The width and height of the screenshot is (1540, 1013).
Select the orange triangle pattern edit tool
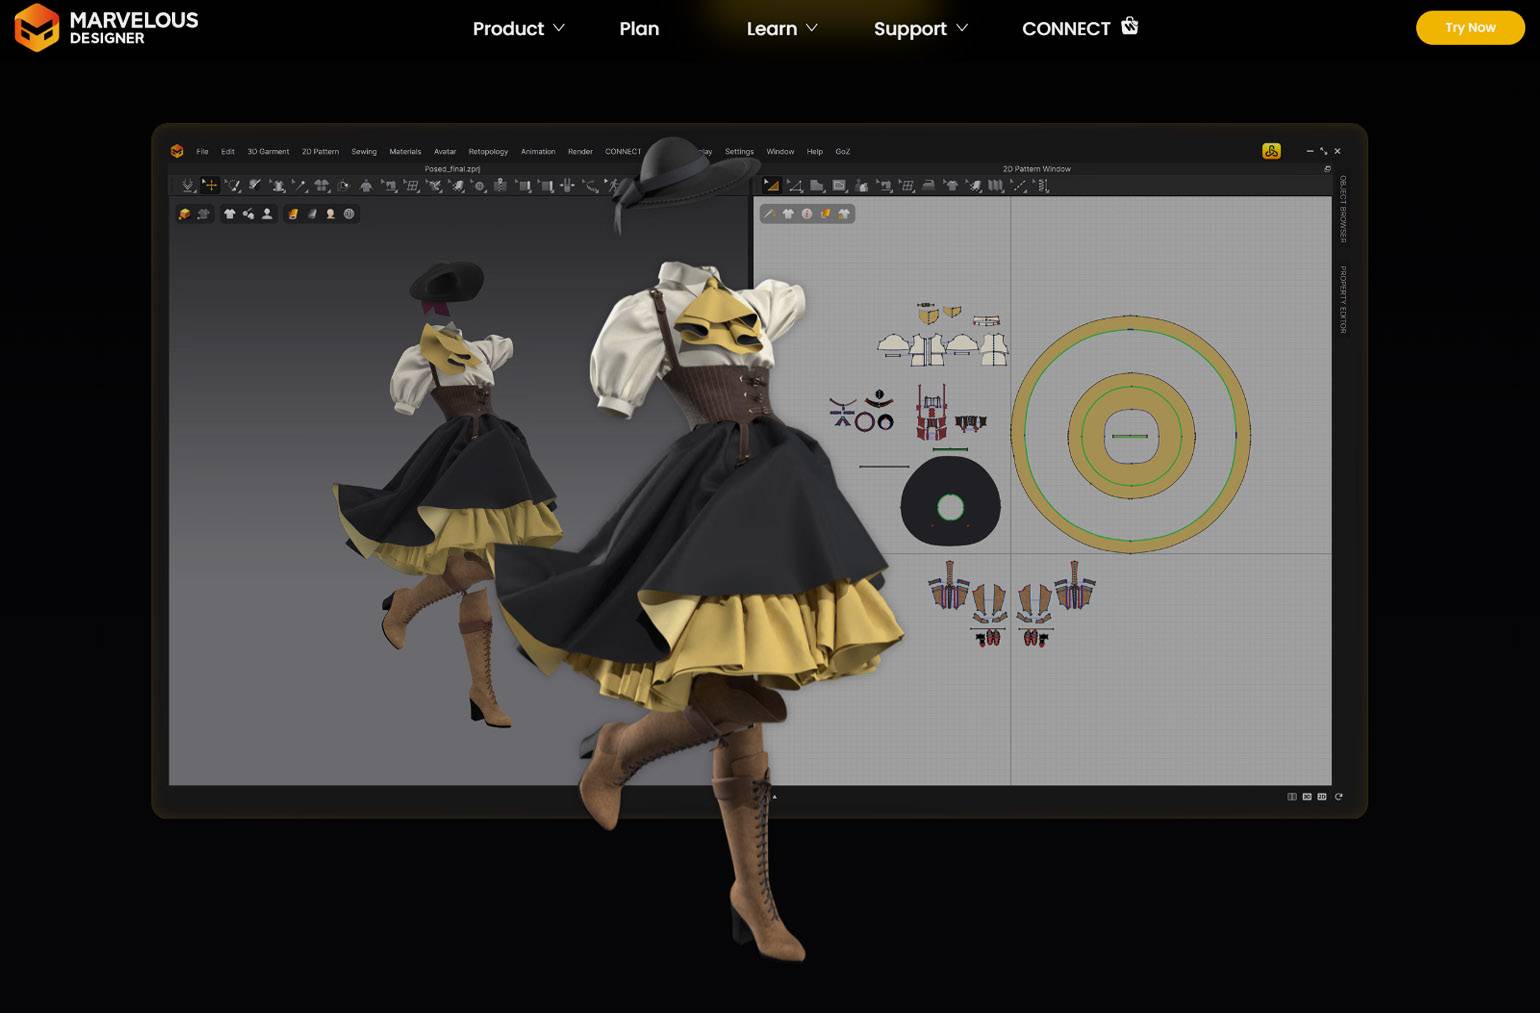coord(772,185)
